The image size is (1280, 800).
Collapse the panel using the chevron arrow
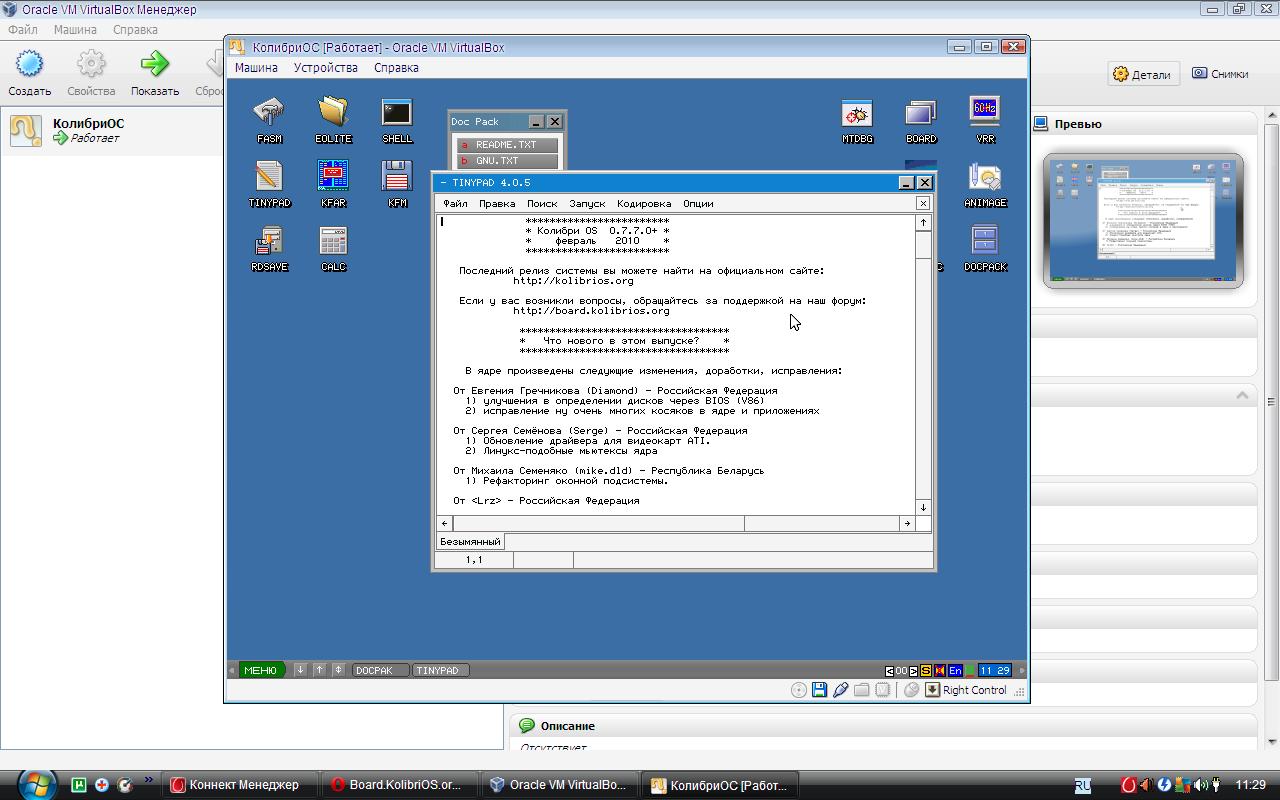[x=1242, y=395]
